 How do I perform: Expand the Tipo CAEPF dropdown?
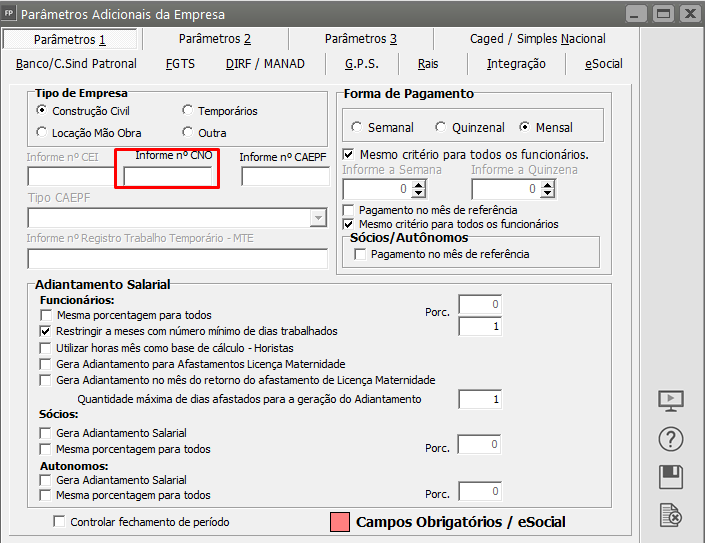(x=318, y=218)
